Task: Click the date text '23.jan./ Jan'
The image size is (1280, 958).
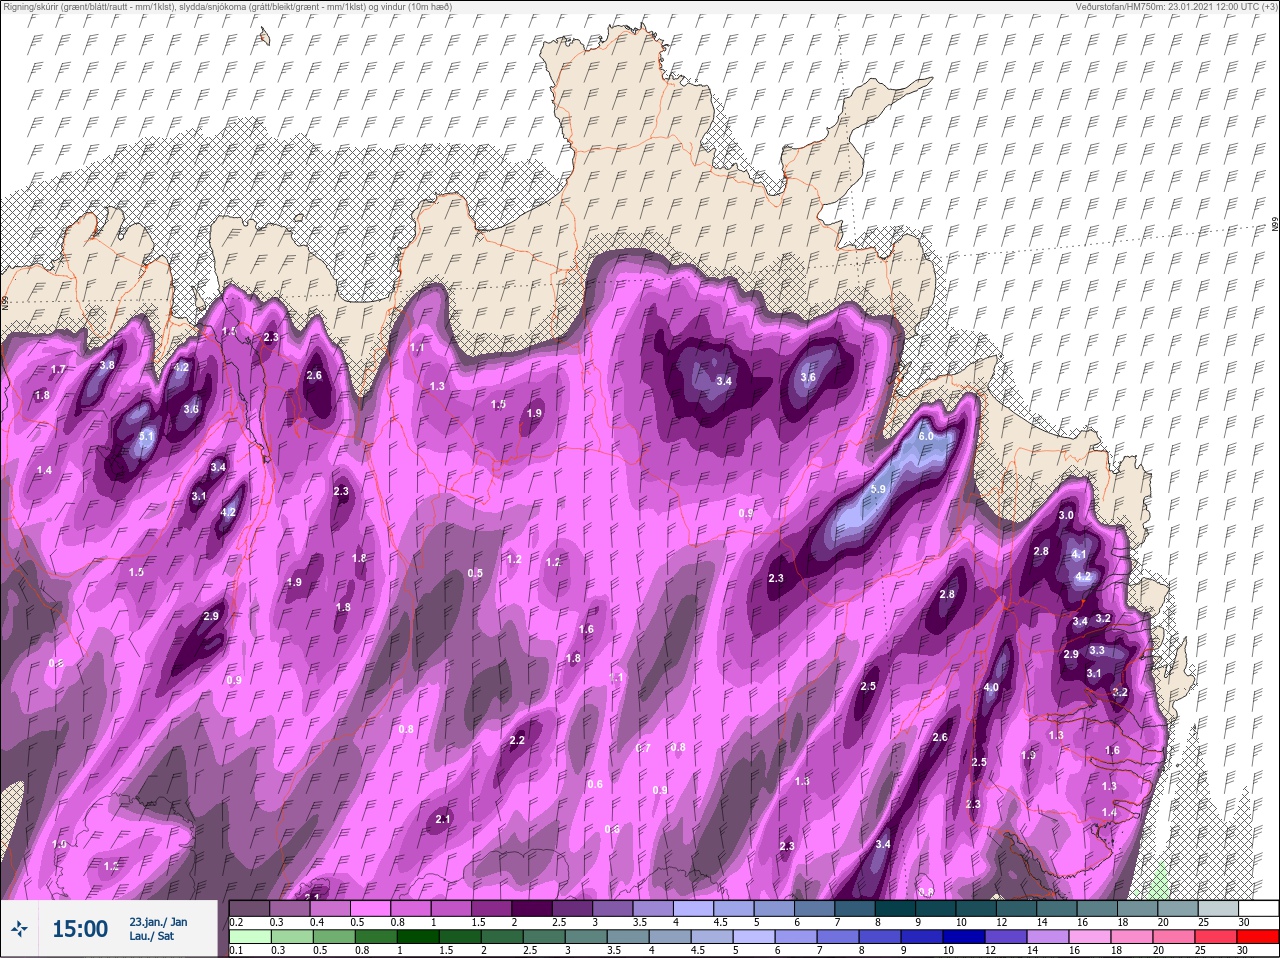Action: click(x=158, y=922)
